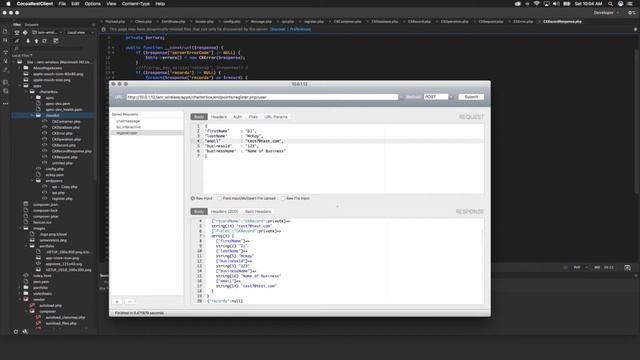The image size is (640, 360).
Task: Open the URL history dropdown arrow
Action: point(401,97)
